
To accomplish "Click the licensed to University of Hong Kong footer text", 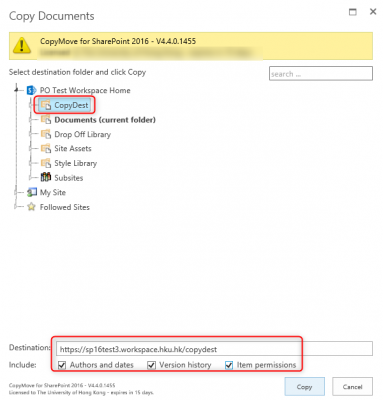I will tap(81, 392).
